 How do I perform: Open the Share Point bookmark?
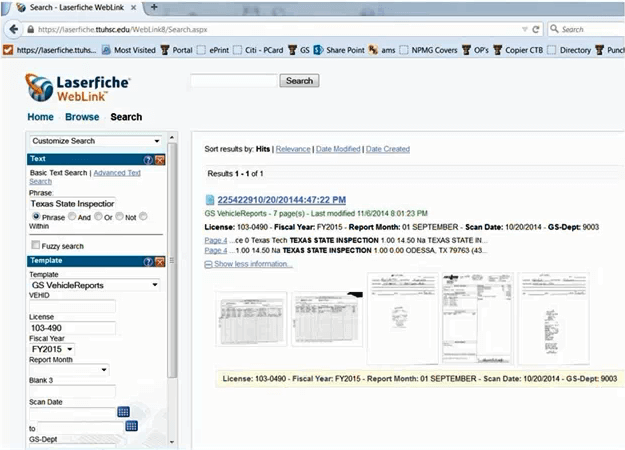click(x=339, y=50)
